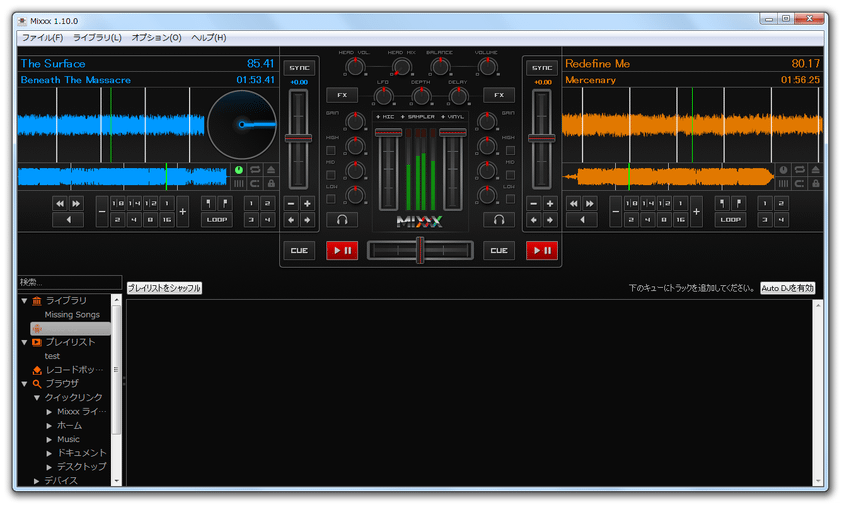Image resolution: width=844 pixels, height=505 pixels.
Task: Click the crossfader slider handle
Action: [x=420, y=250]
